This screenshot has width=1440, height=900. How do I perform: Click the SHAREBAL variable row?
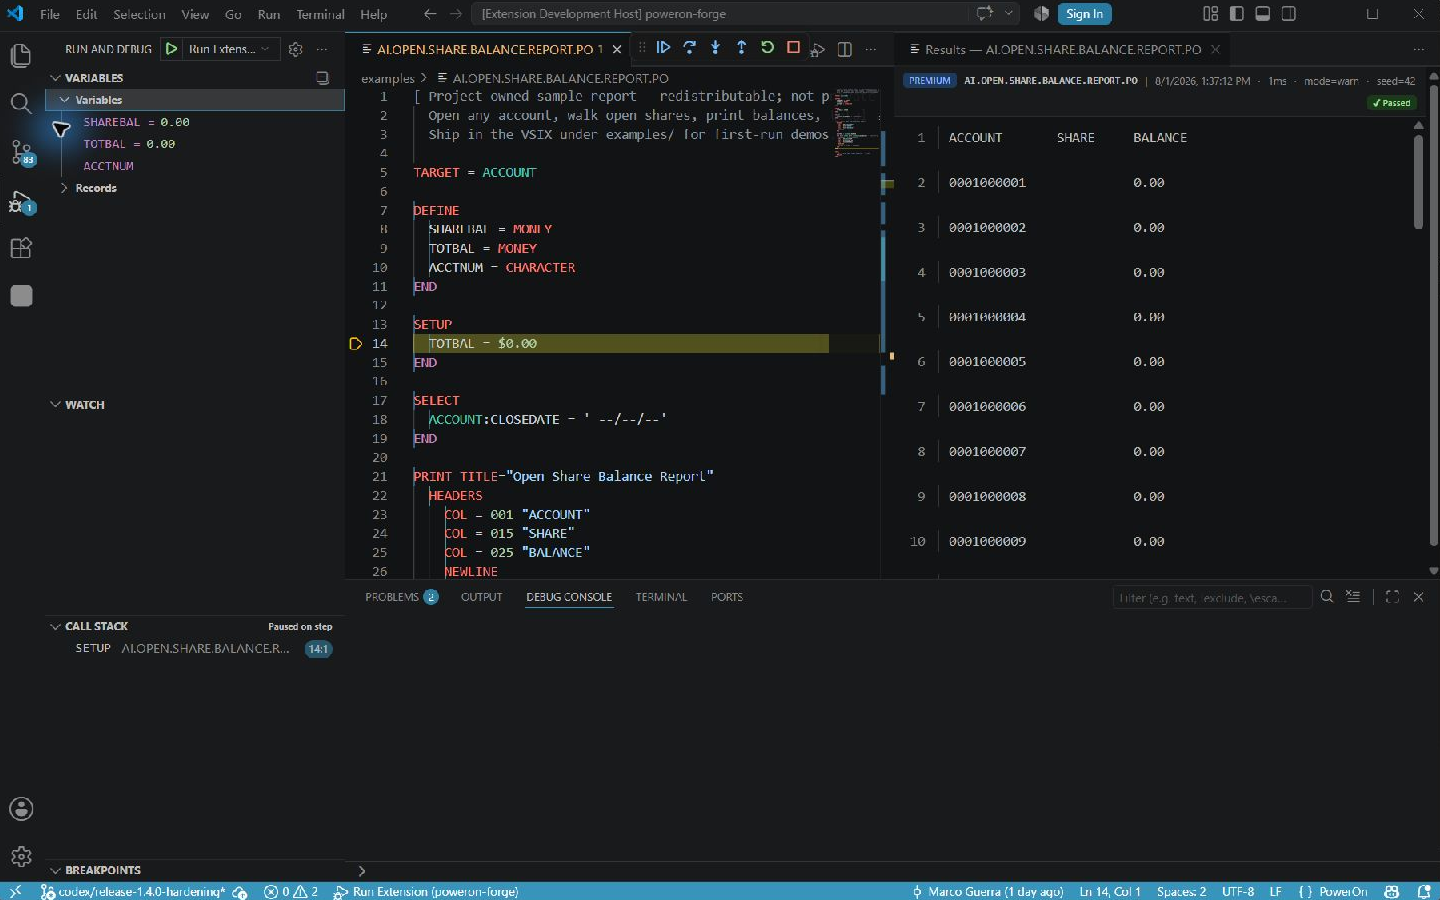[x=195, y=122]
